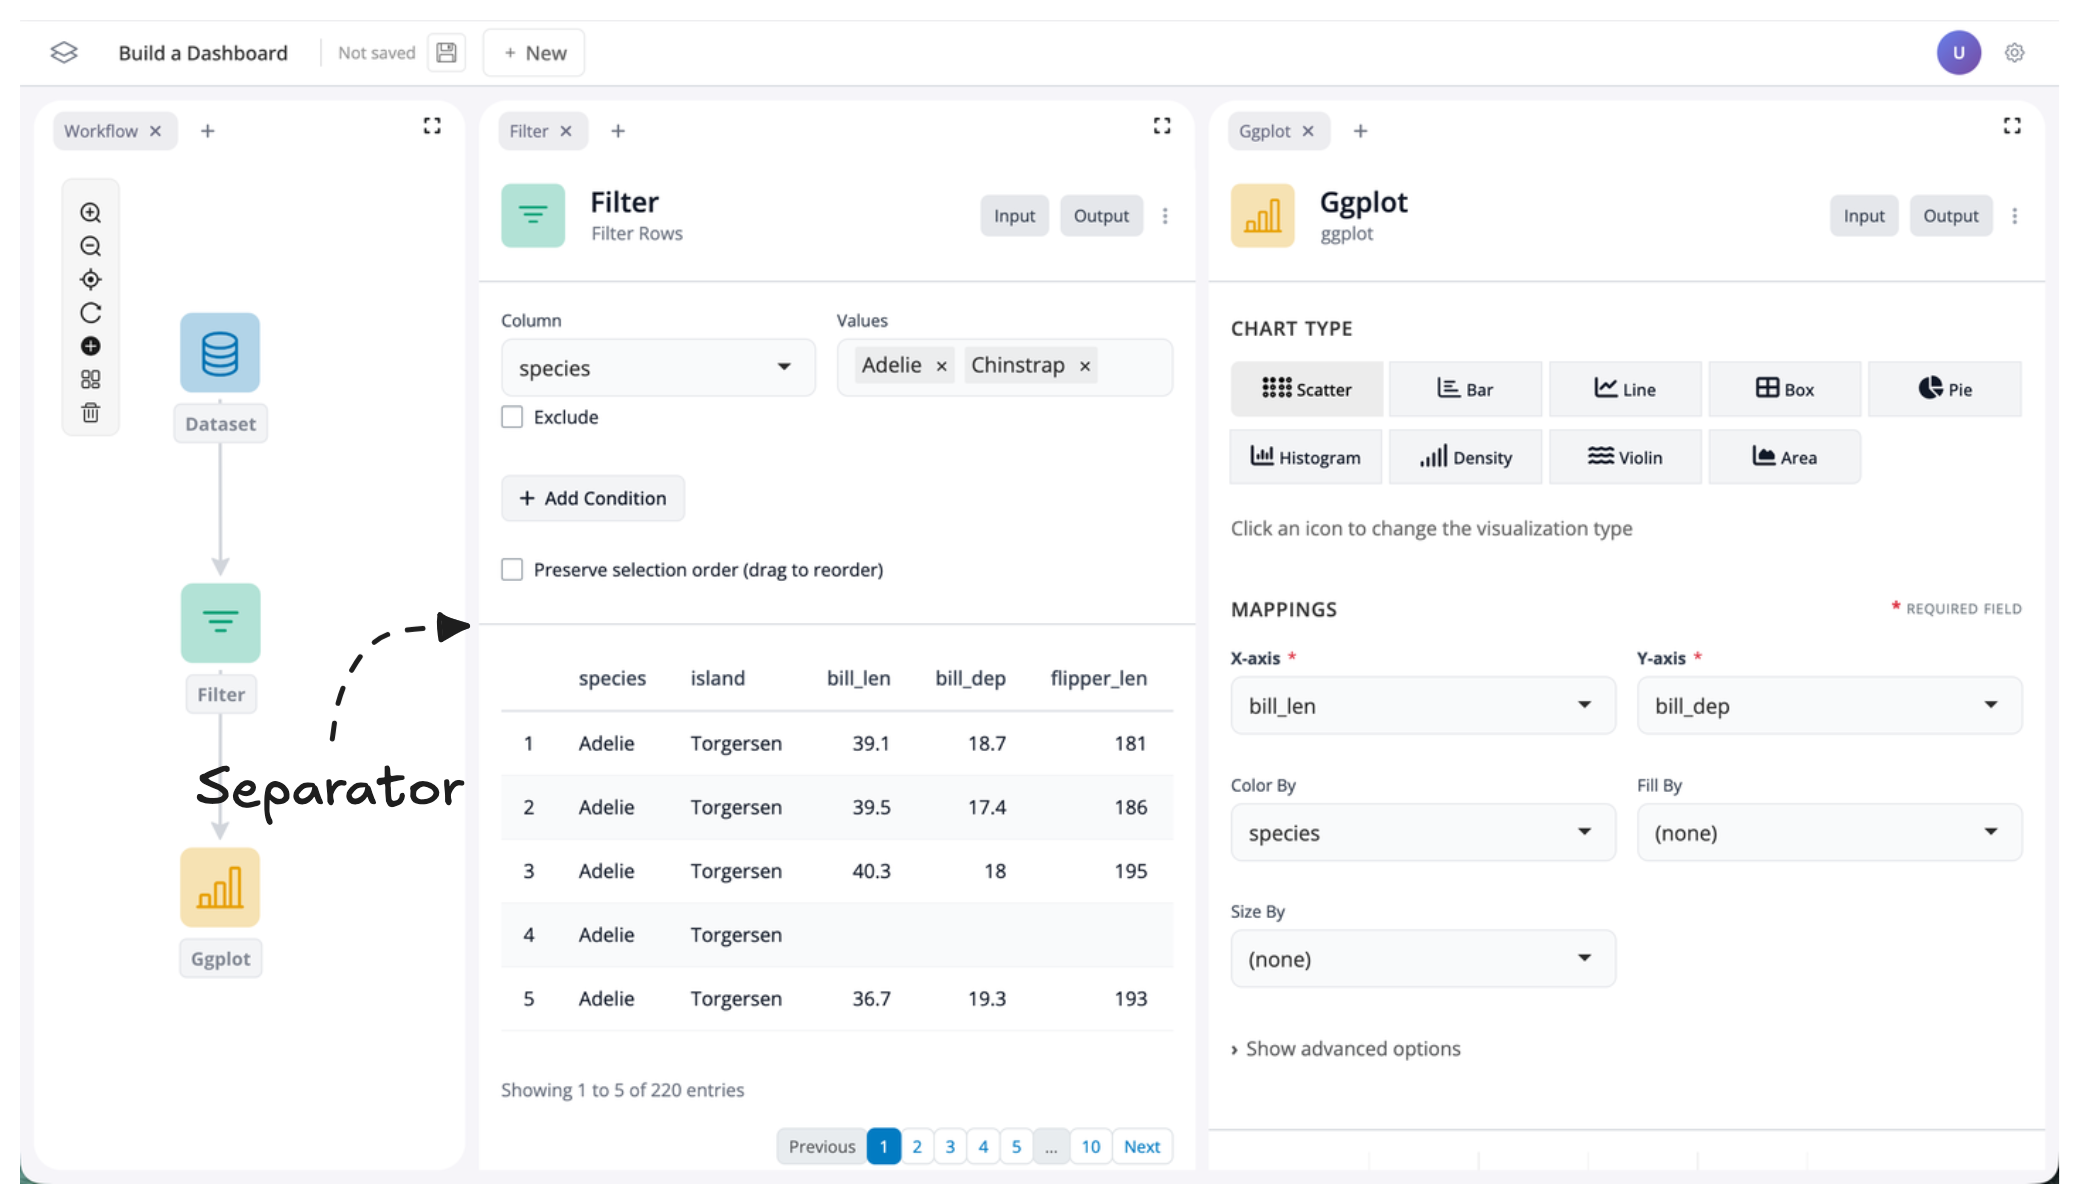The image size is (2079, 1204).
Task: Enable the Exclude checkbox
Action: (512, 417)
